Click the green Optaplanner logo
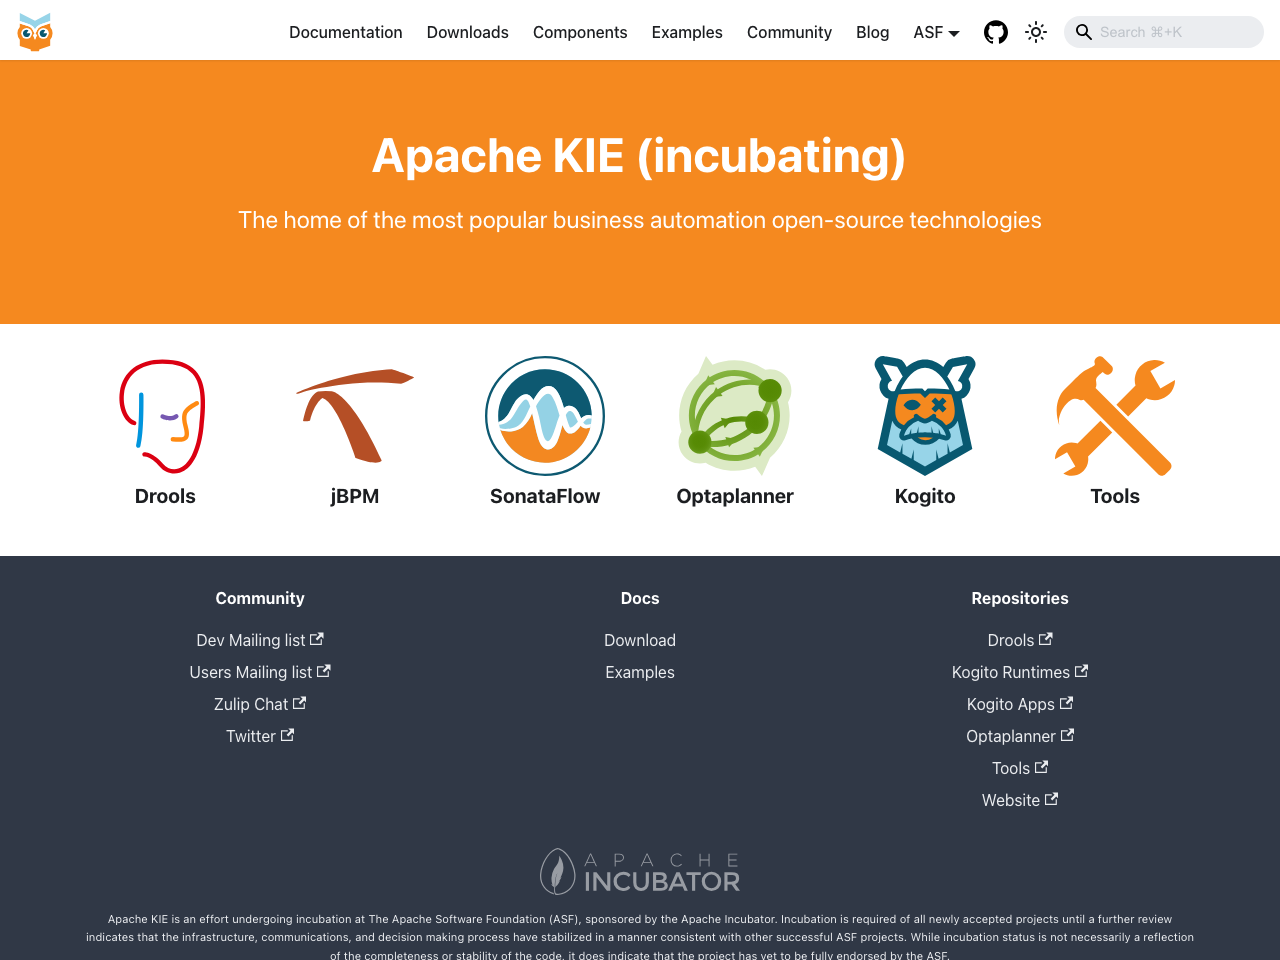This screenshot has height=960, width=1280. [735, 416]
